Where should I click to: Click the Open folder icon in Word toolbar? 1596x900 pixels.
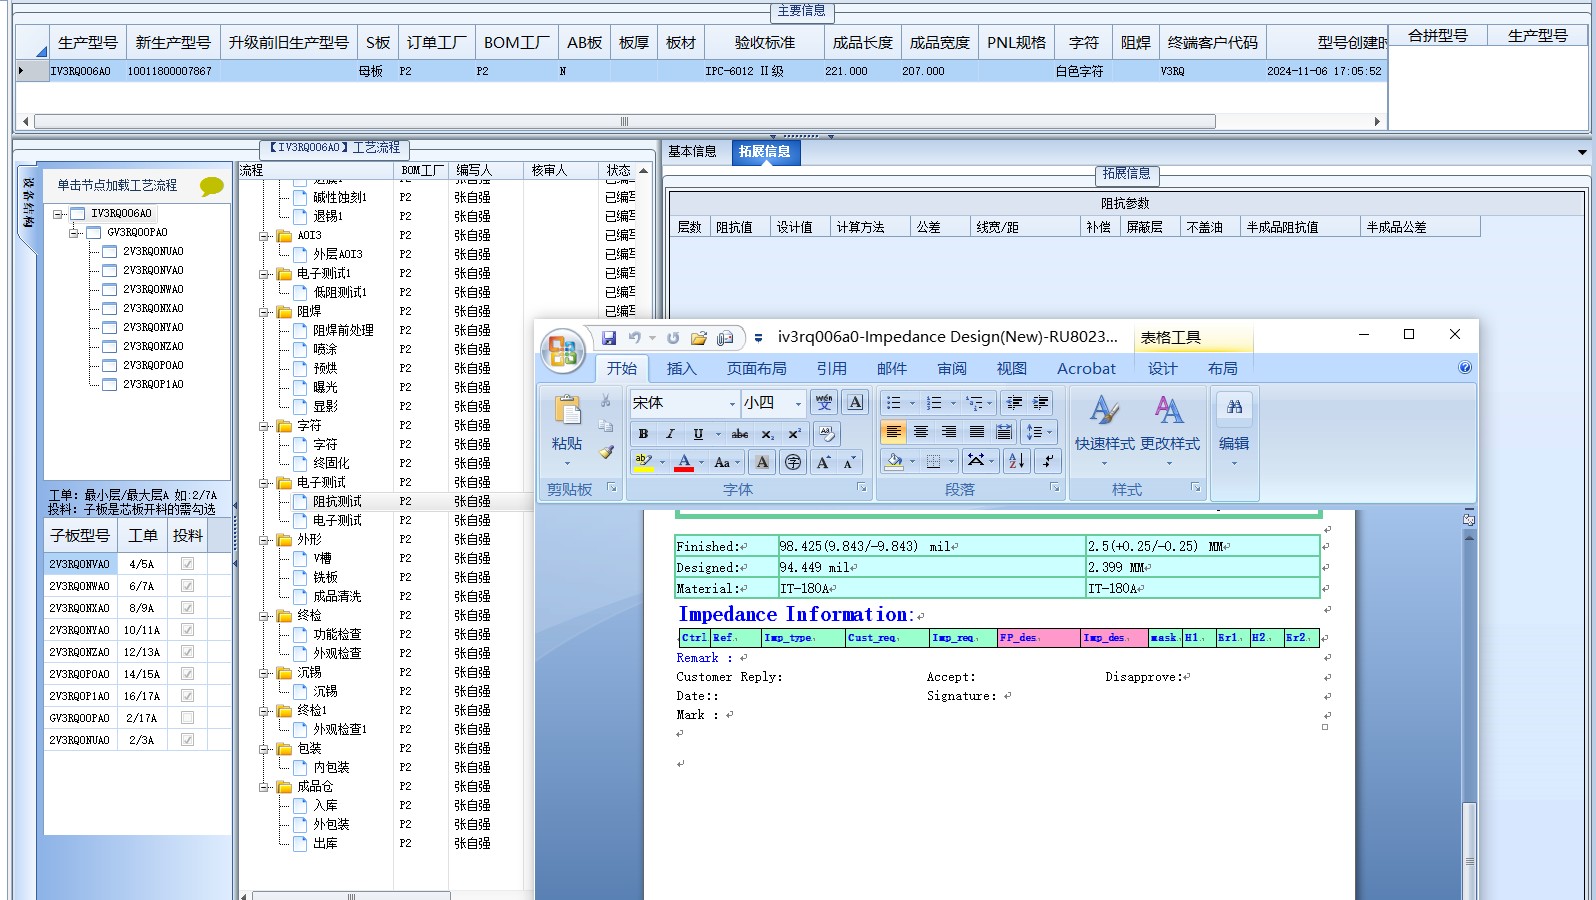point(699,338)
